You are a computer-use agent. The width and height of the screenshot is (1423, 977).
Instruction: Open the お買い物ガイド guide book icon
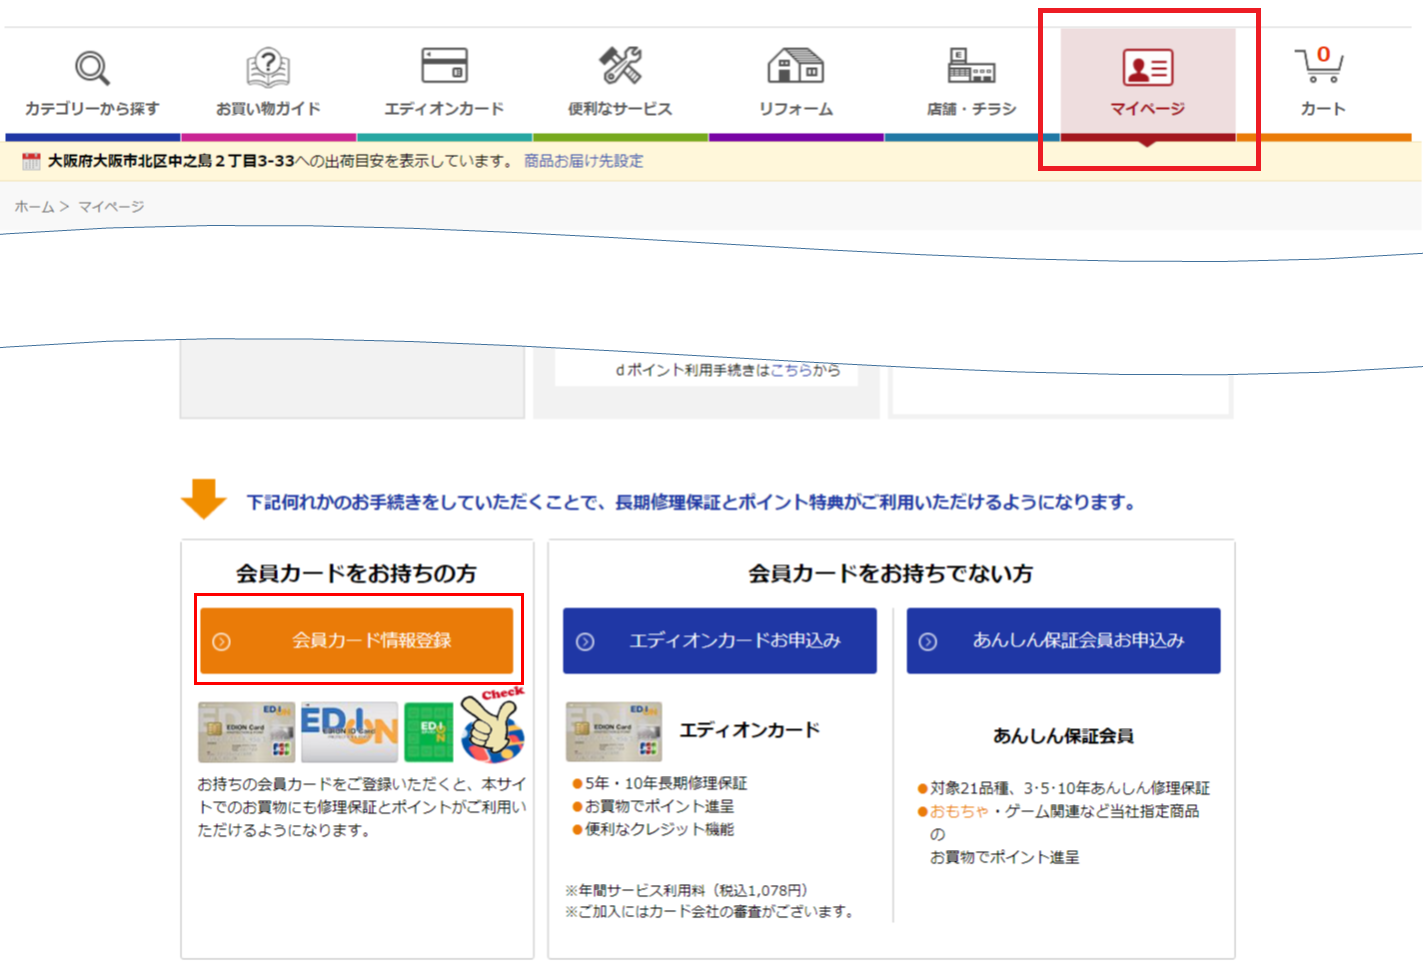pyautogui.click(x=267, y=66)
